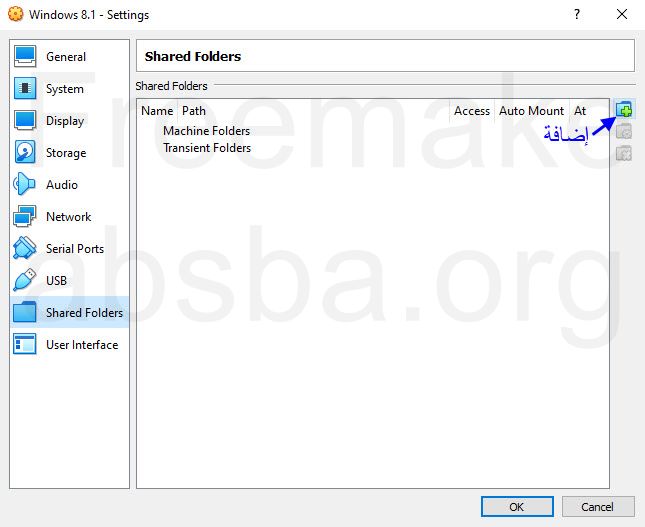The image size is (645, 527).
Task: Click the edit shared folder icon
Action: 624,132
